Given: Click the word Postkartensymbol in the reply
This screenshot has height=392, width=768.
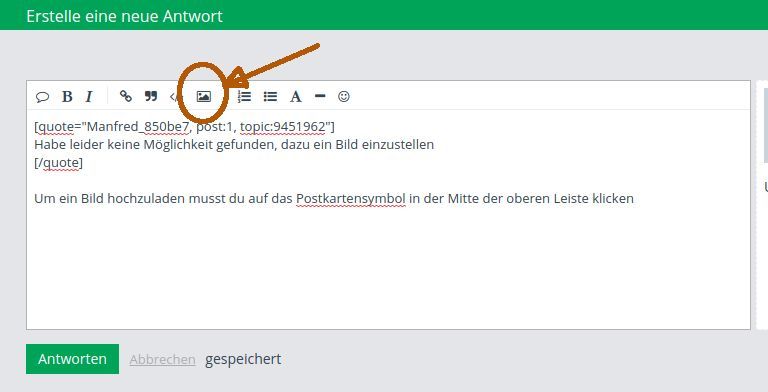Looking at the screenshot, I should [x=351, y=199].
